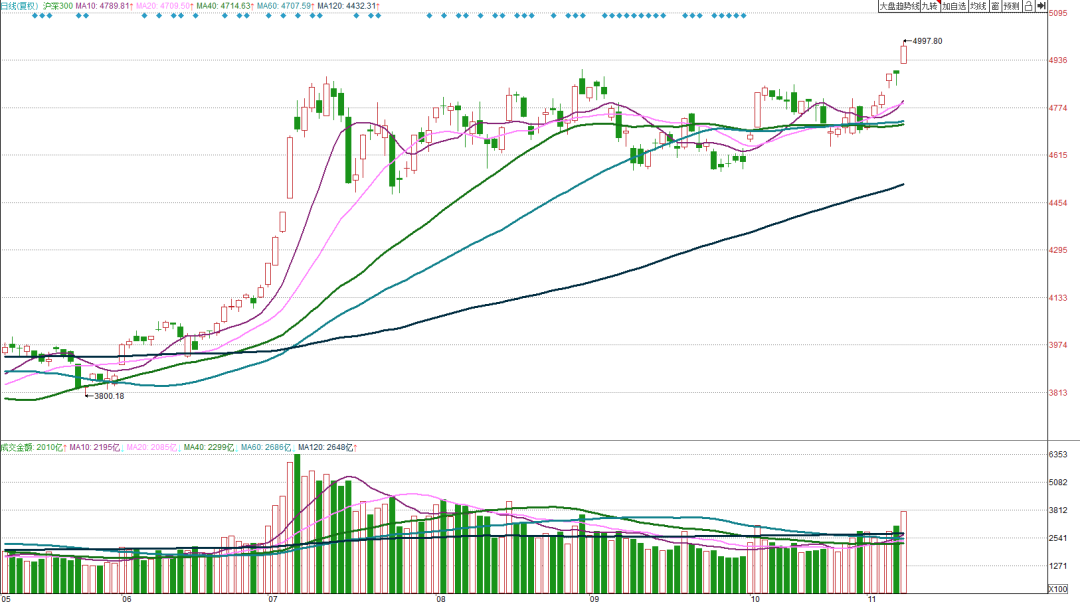
Task: Click the volume MA60: 2686亿 label
Action: pos(268,448)
